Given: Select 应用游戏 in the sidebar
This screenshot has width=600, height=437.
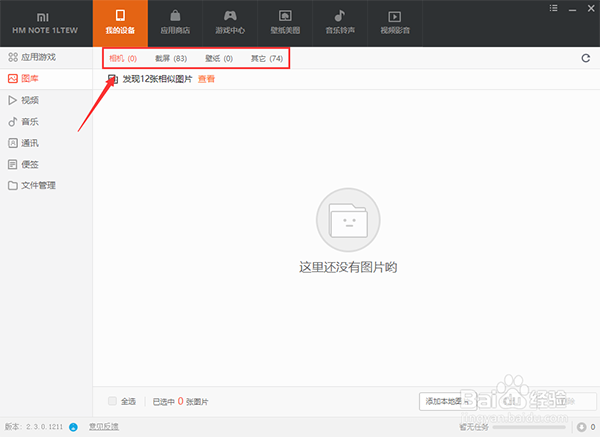Looking at the screenshot, I should [x=38, y=57].
